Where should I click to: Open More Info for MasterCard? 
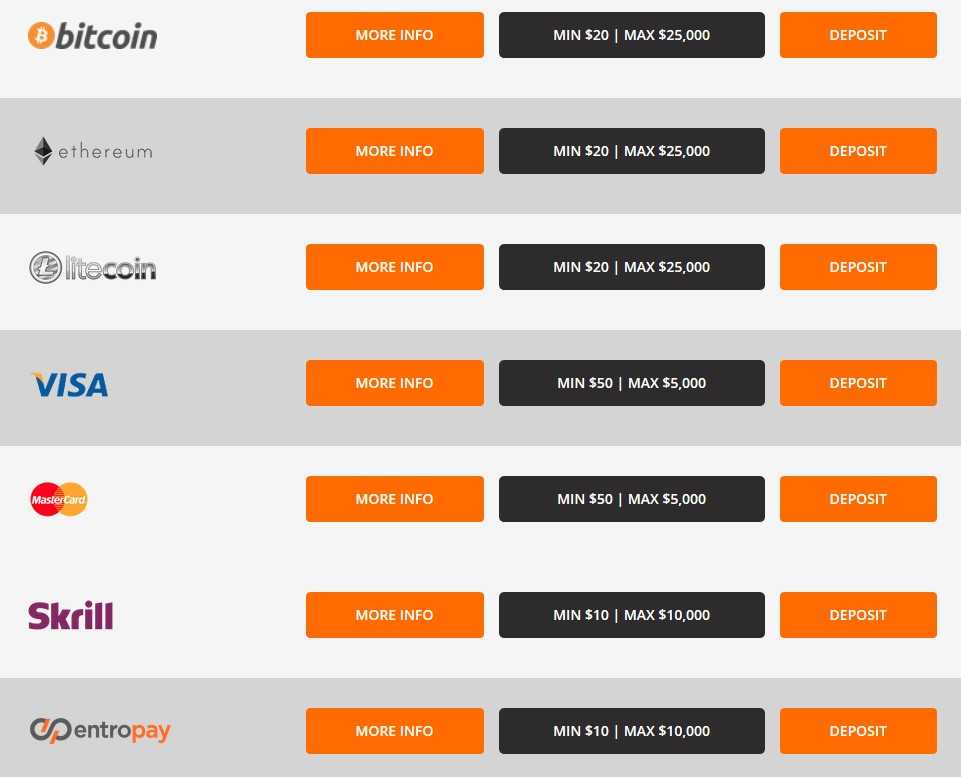(x=395, y=499)
